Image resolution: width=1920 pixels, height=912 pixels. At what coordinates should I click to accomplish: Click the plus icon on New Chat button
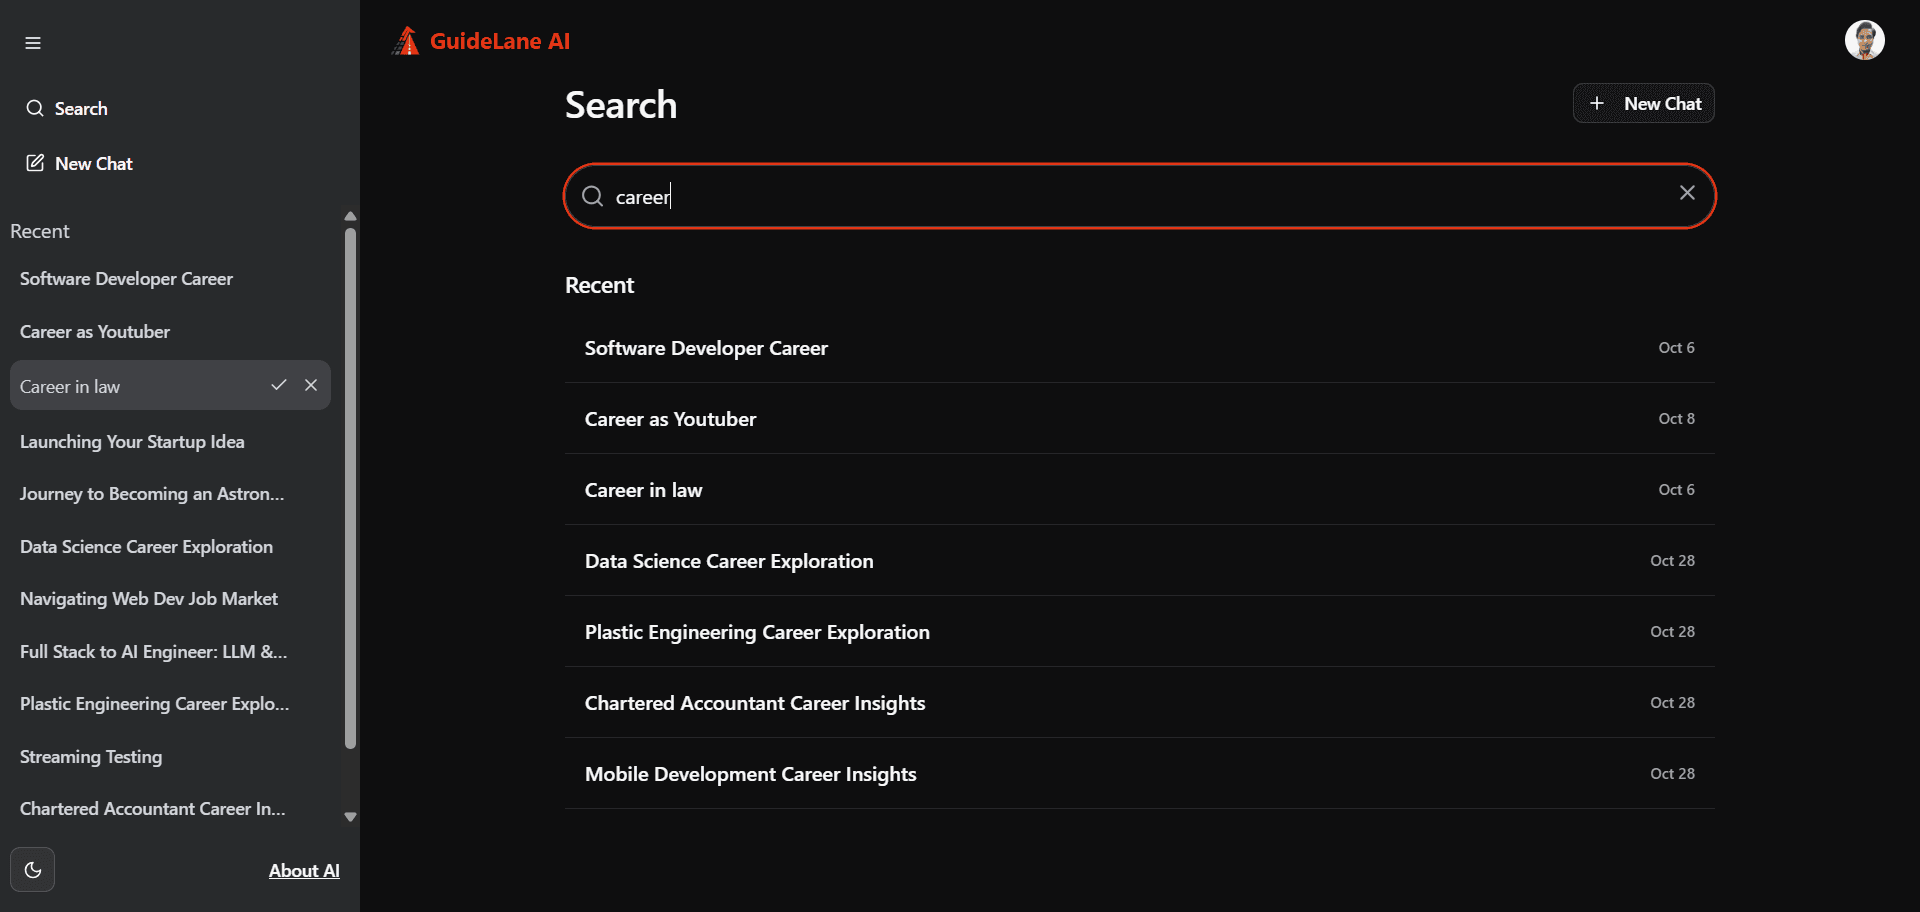tap(1597, 103)
